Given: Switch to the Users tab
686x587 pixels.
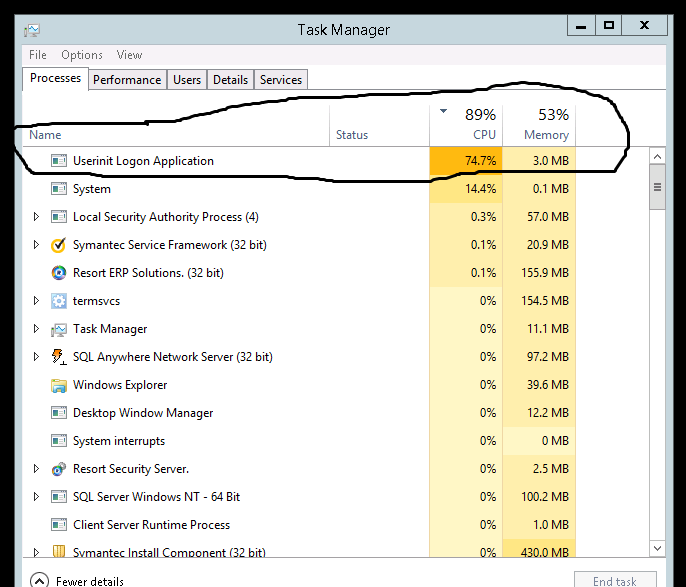Looking at the screenshot, I should (x=187, y=80).
